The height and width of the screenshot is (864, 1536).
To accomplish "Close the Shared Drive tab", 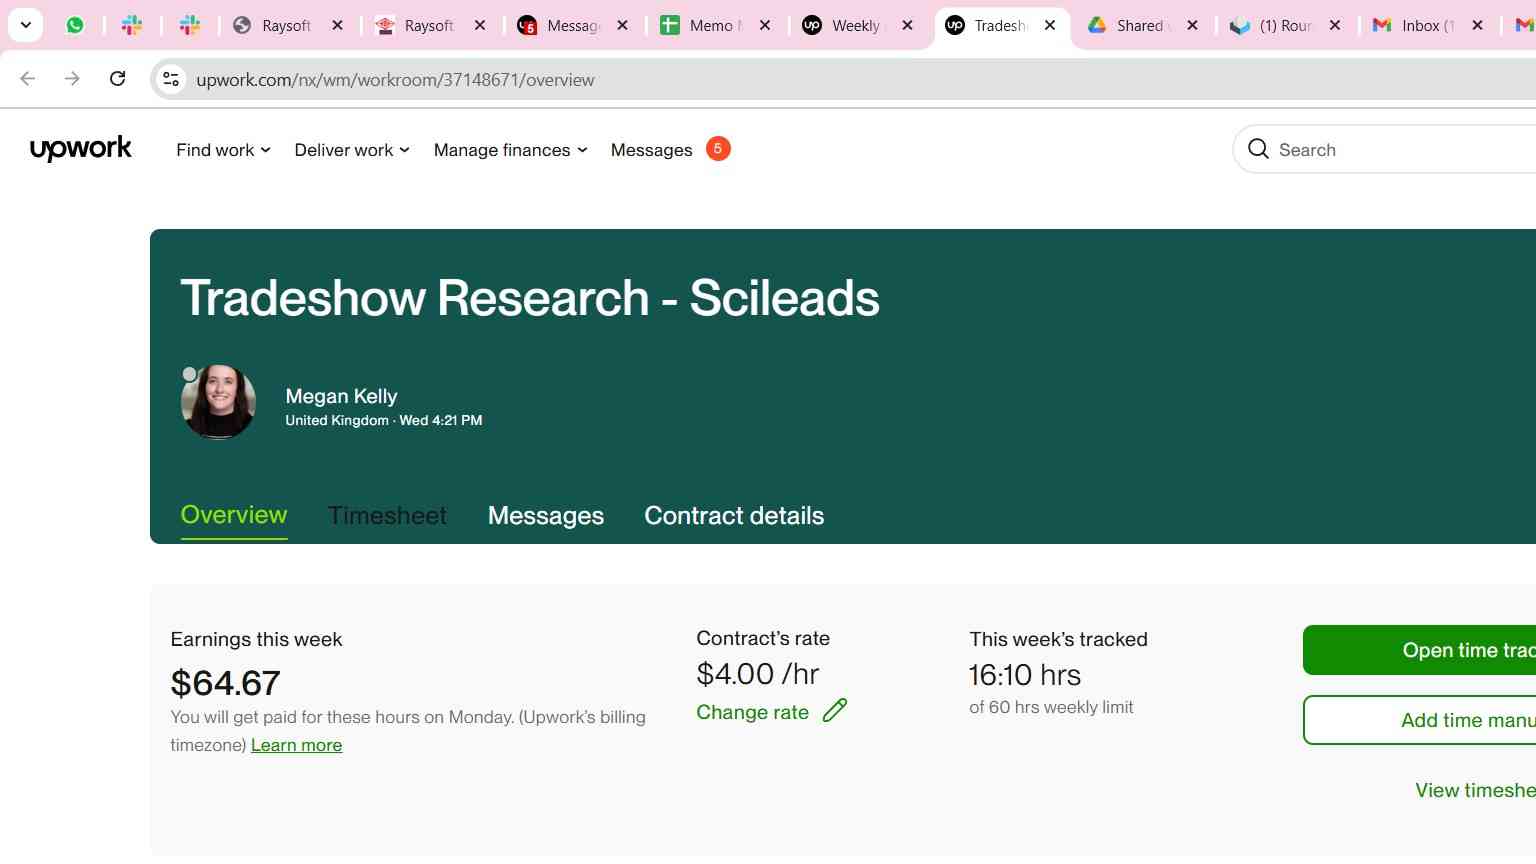I will (1192, 25).
